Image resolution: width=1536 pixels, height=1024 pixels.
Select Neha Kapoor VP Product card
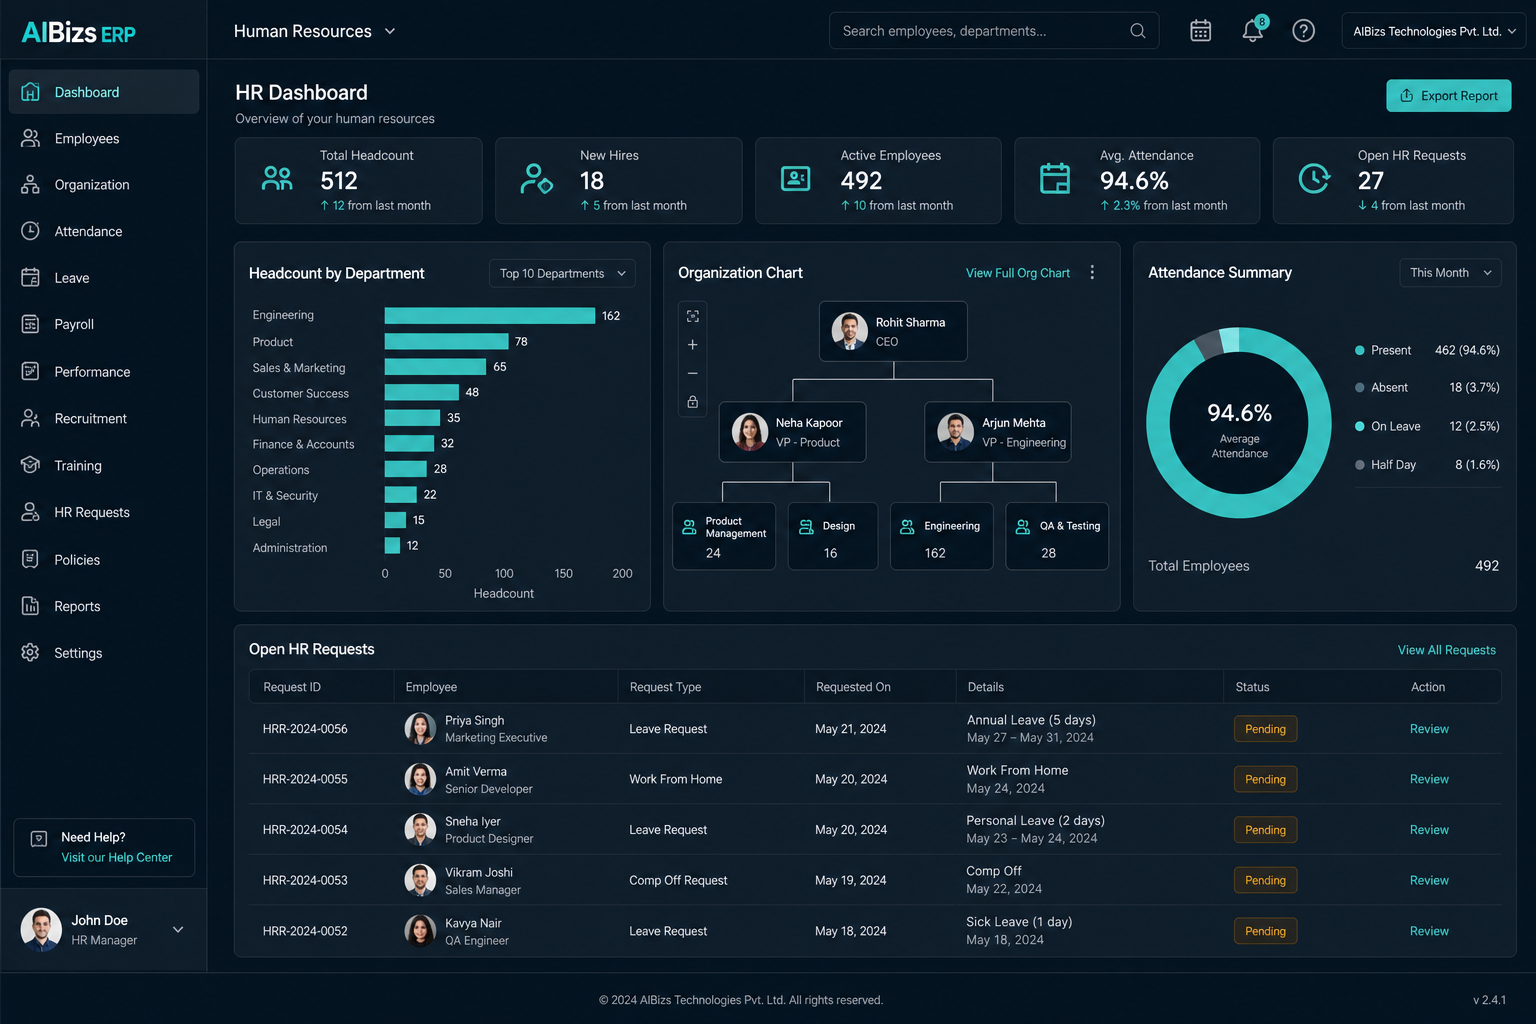(792, 432)
